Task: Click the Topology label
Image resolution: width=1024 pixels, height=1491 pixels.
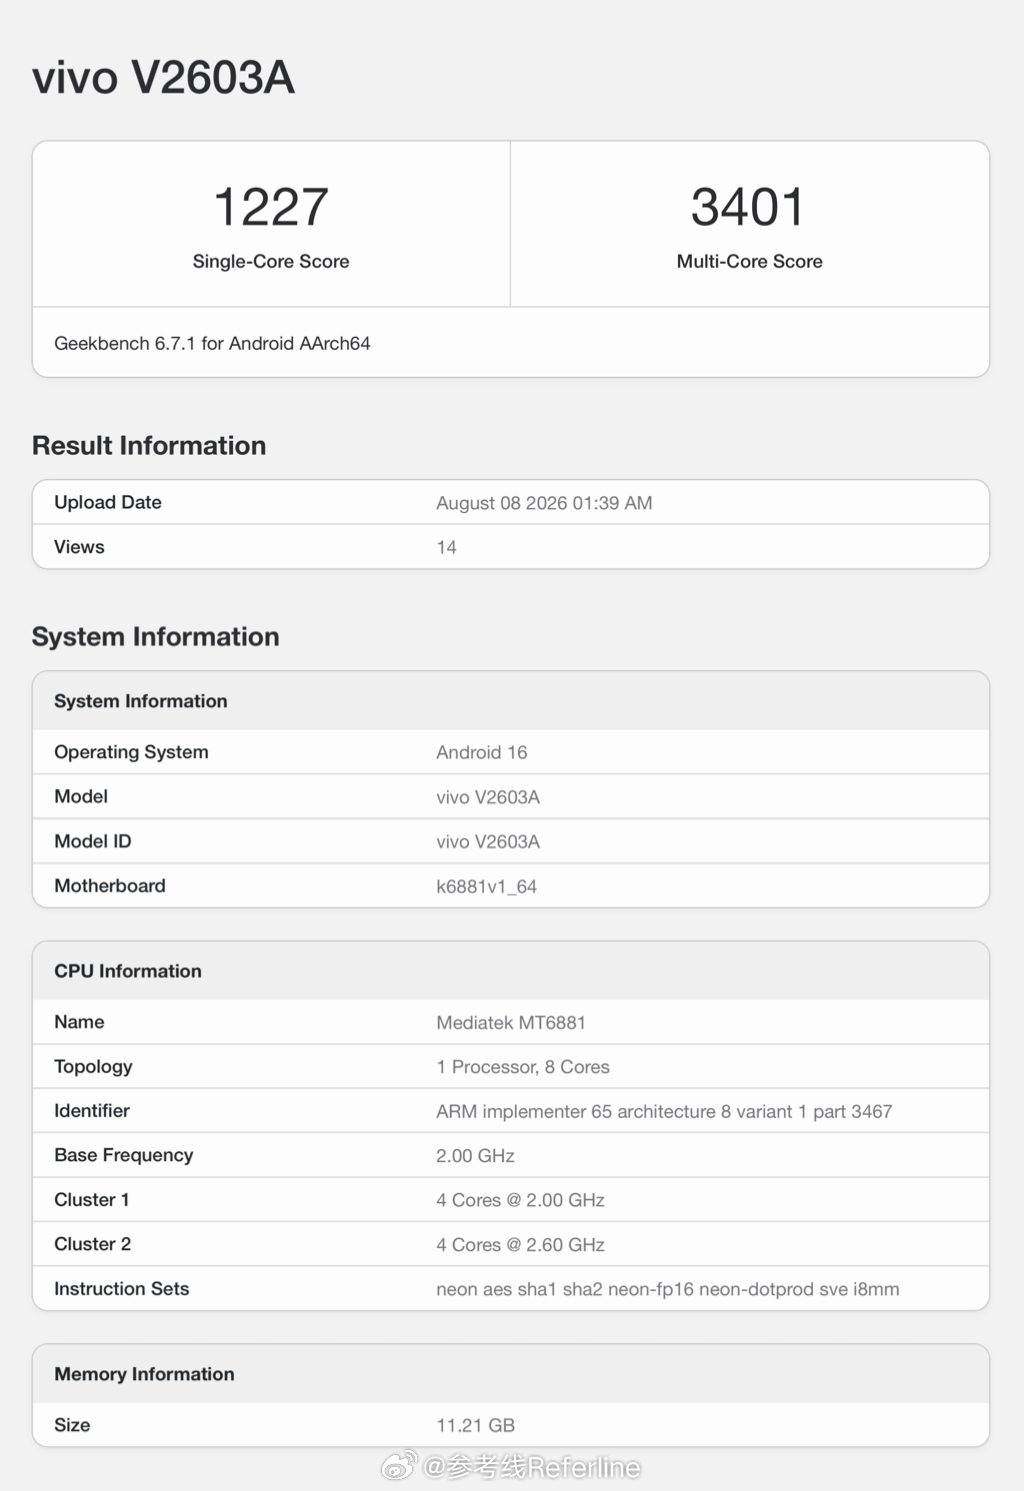Action: 93,1066
